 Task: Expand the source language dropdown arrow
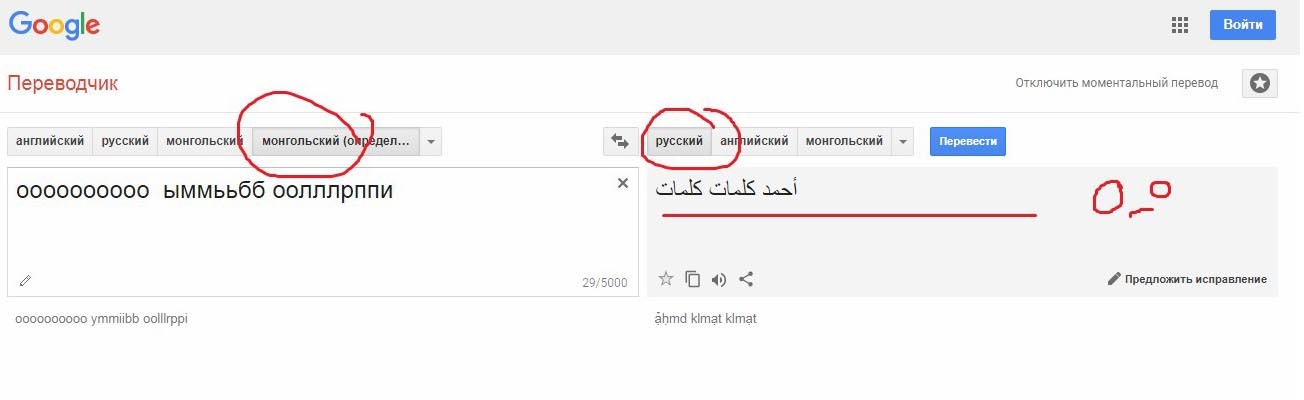pos(430,142)
